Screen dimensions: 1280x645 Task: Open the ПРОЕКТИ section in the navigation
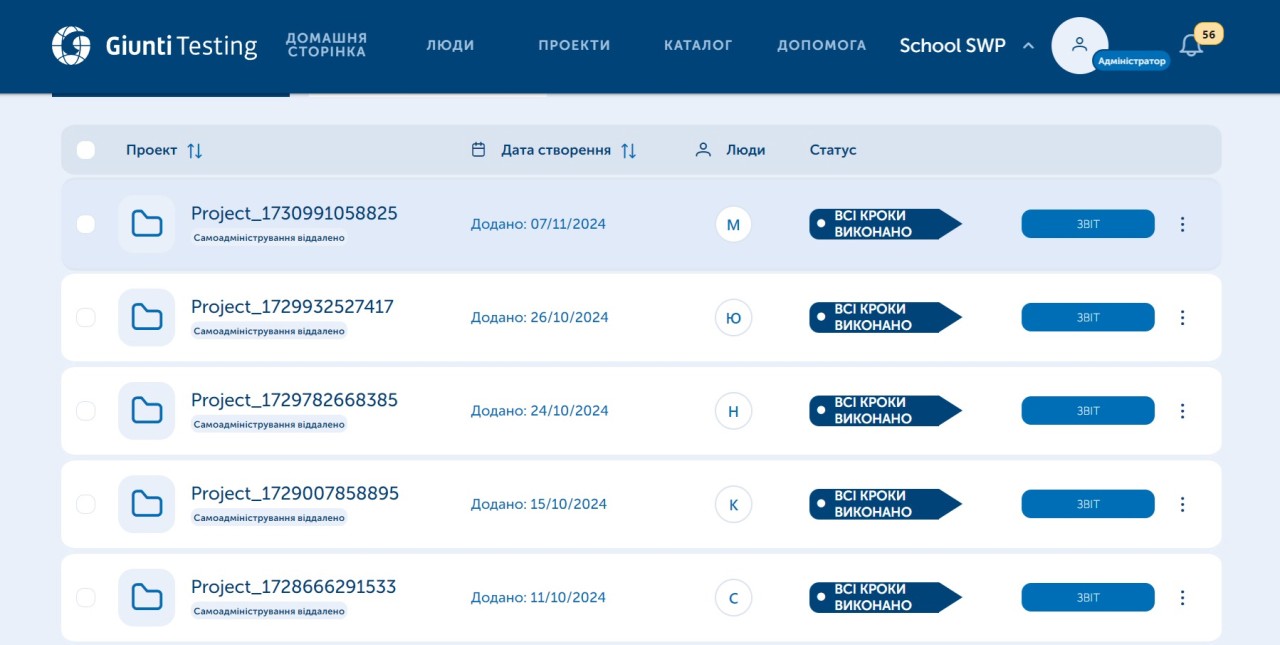click(x=574, y=44)
